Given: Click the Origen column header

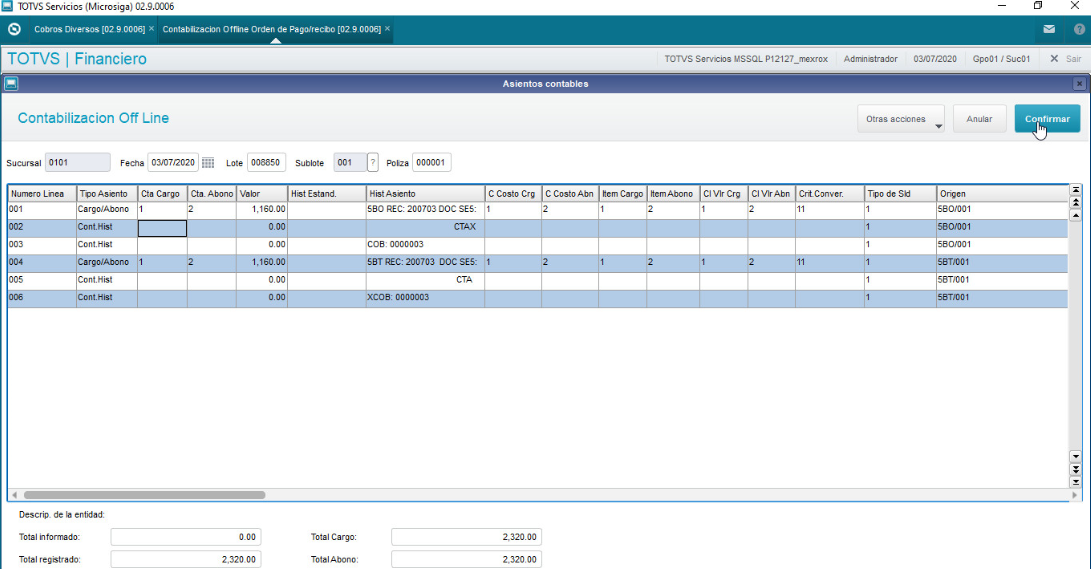Looking at the screenshot, I should click(1003, 194).
